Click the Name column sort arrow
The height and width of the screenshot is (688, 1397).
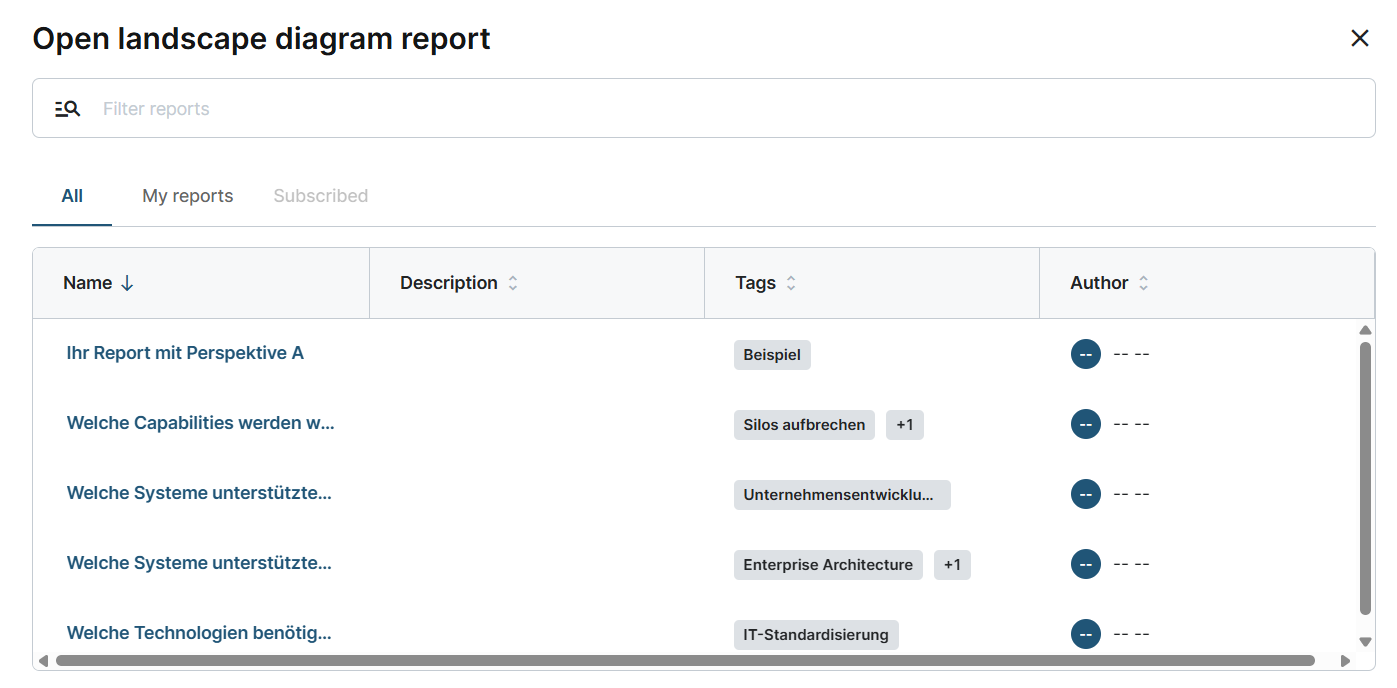[127, 283]
